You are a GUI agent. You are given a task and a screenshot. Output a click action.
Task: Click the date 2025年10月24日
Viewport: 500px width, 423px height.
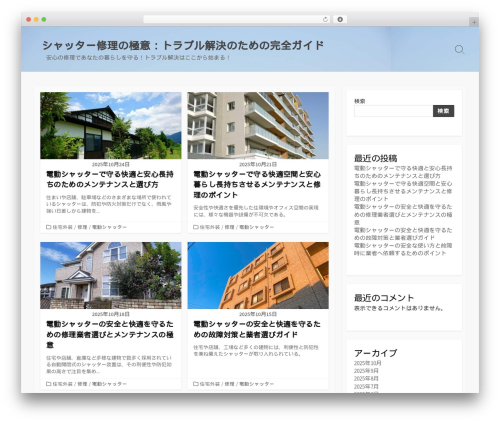111,164
